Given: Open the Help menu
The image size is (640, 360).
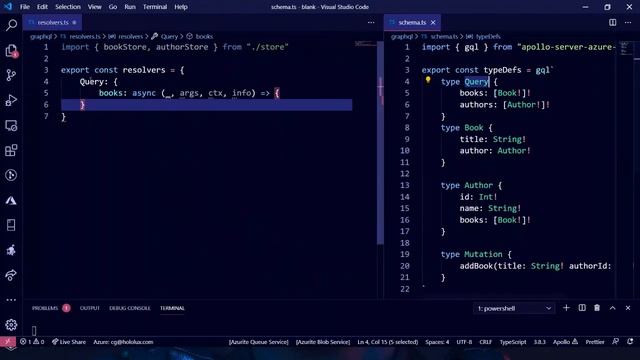Looking at the screenshot, I should point(181,7).
